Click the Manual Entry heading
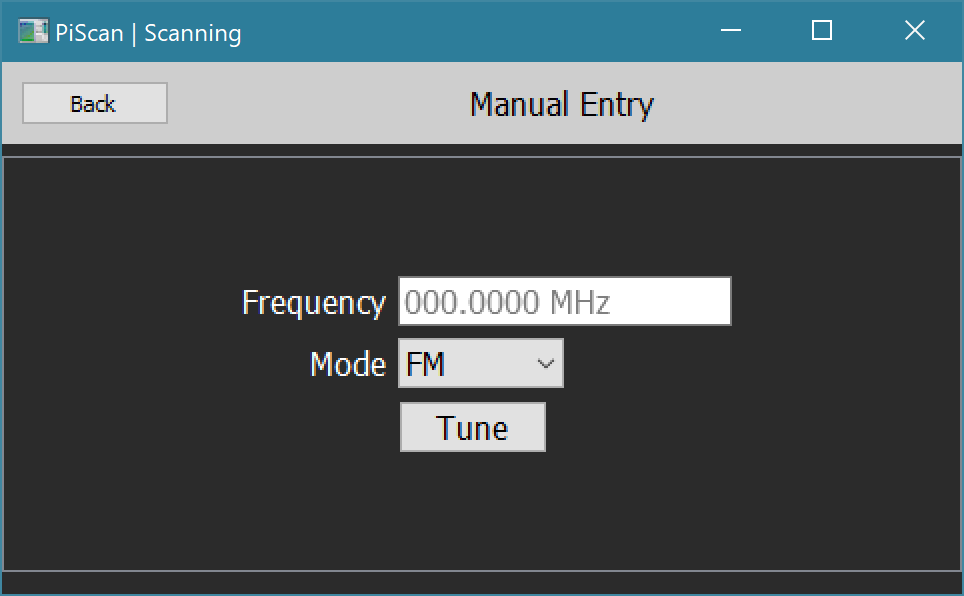This screenshot has width=964, height=596. point(561,104)
